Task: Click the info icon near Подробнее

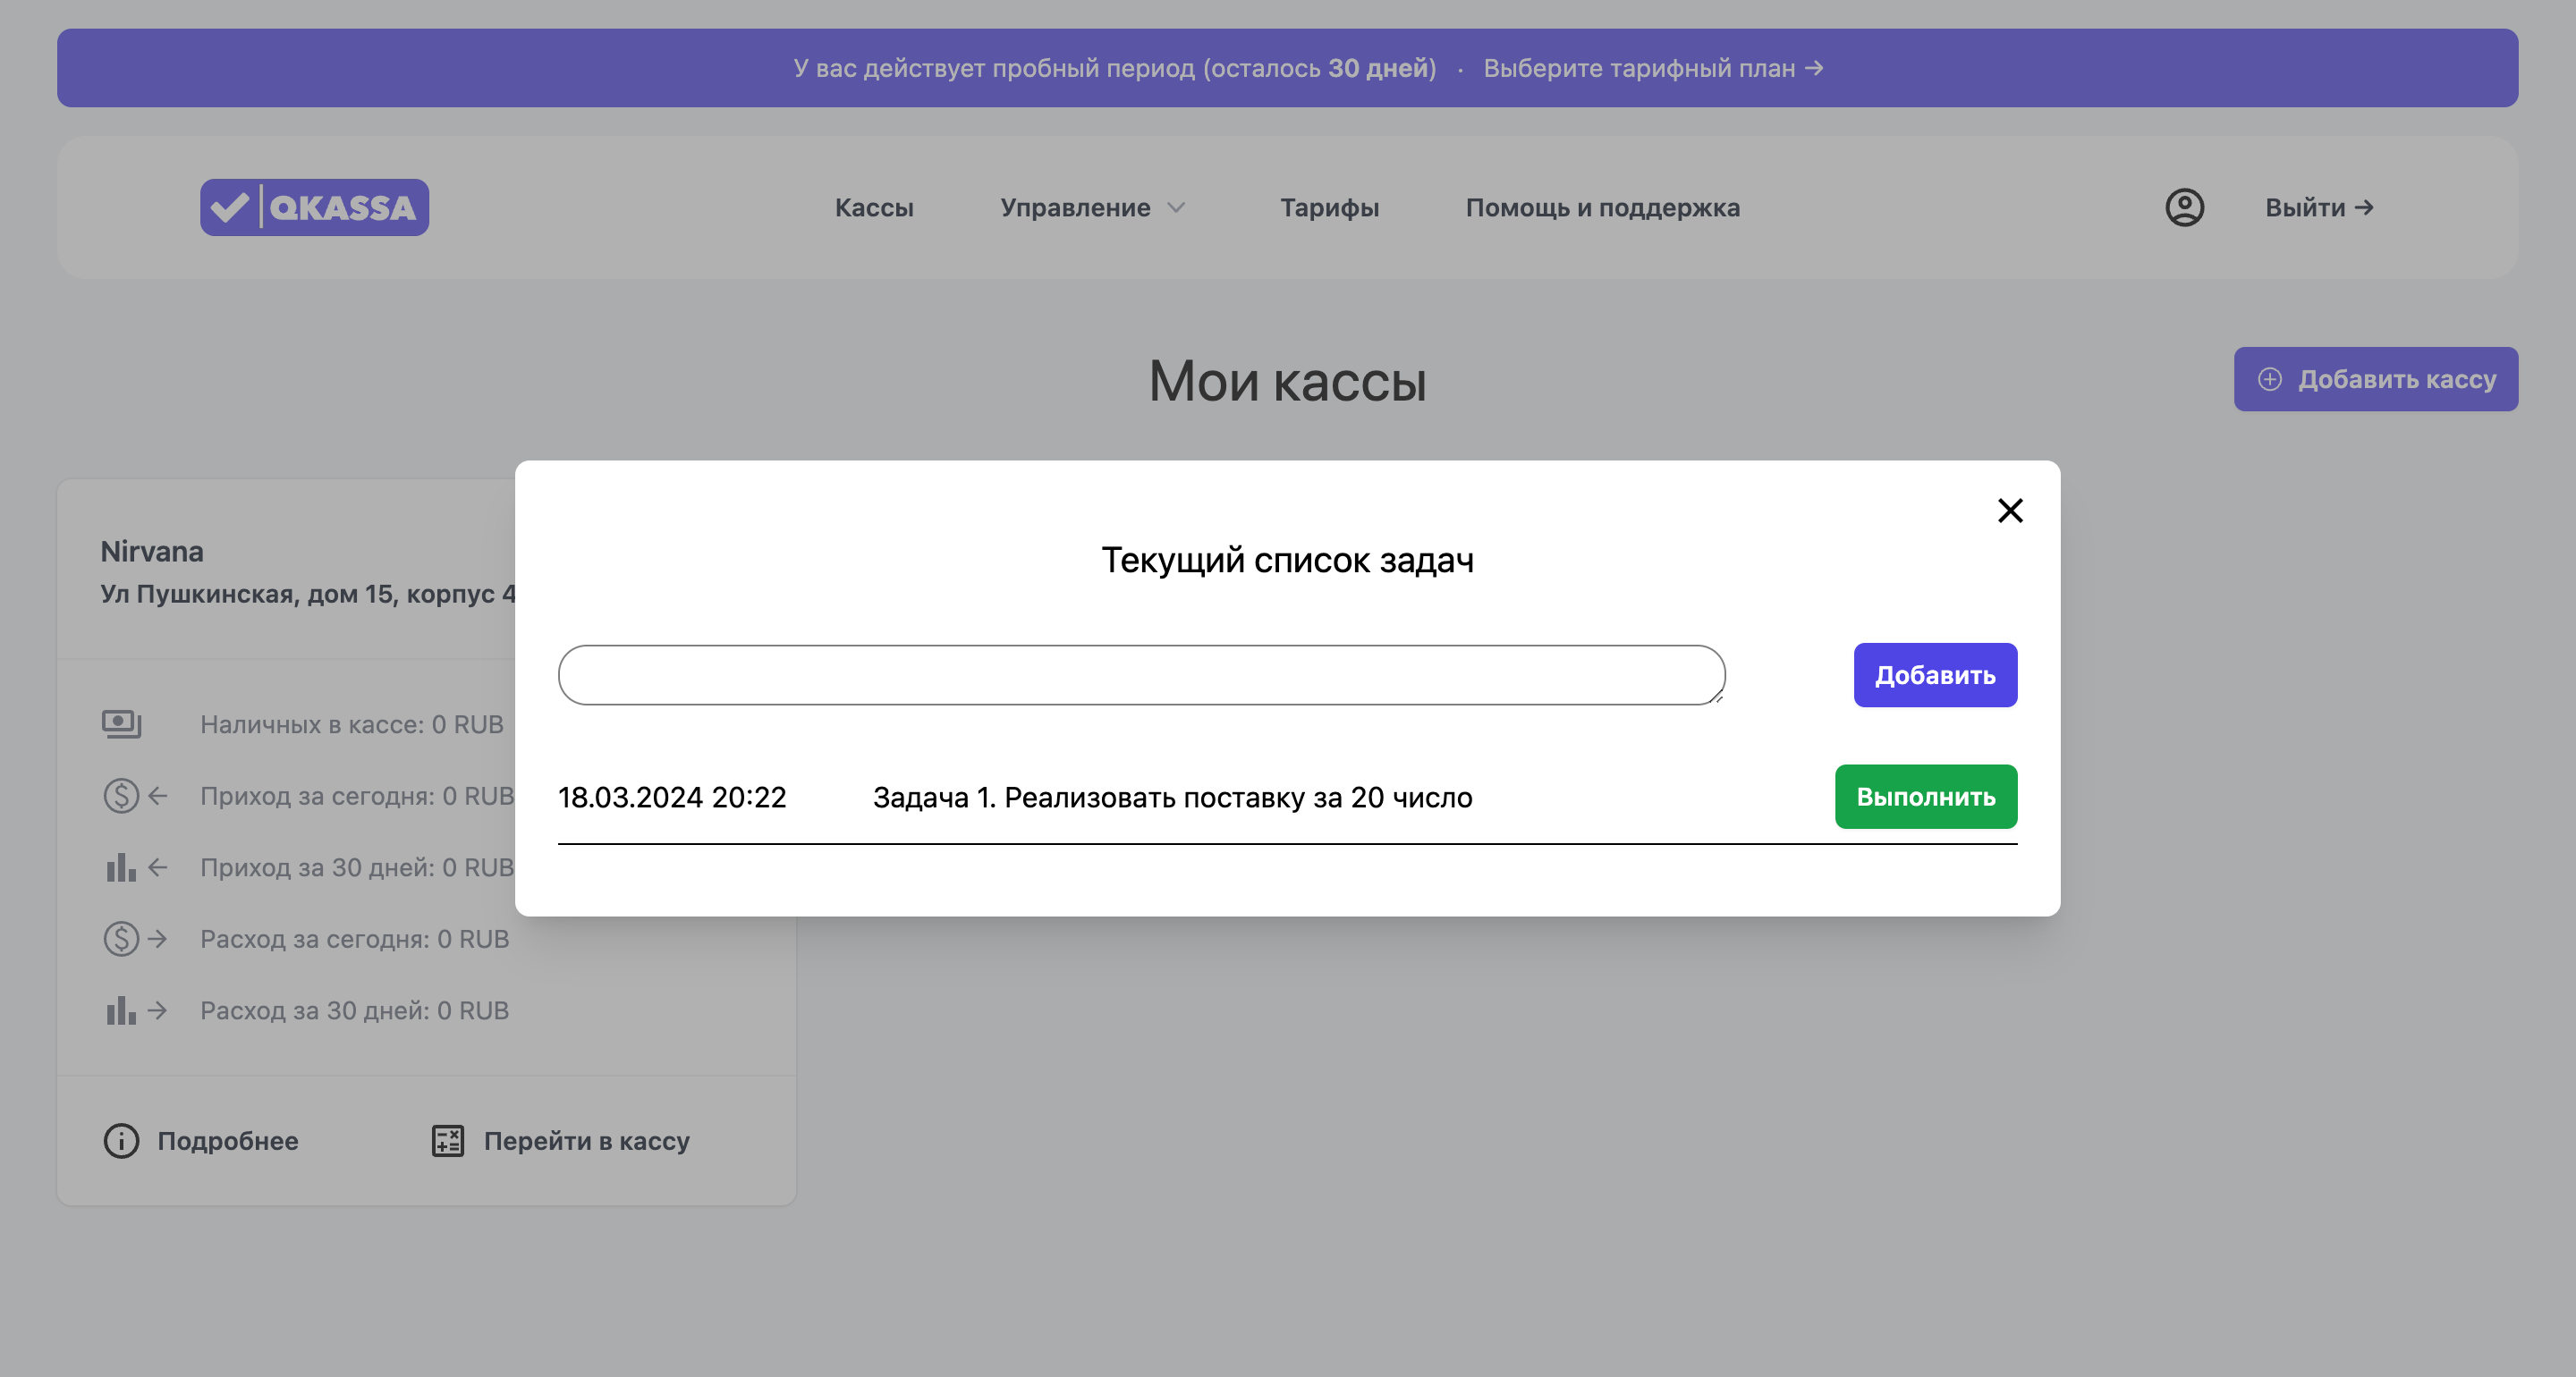Action: click(121, 1141)
